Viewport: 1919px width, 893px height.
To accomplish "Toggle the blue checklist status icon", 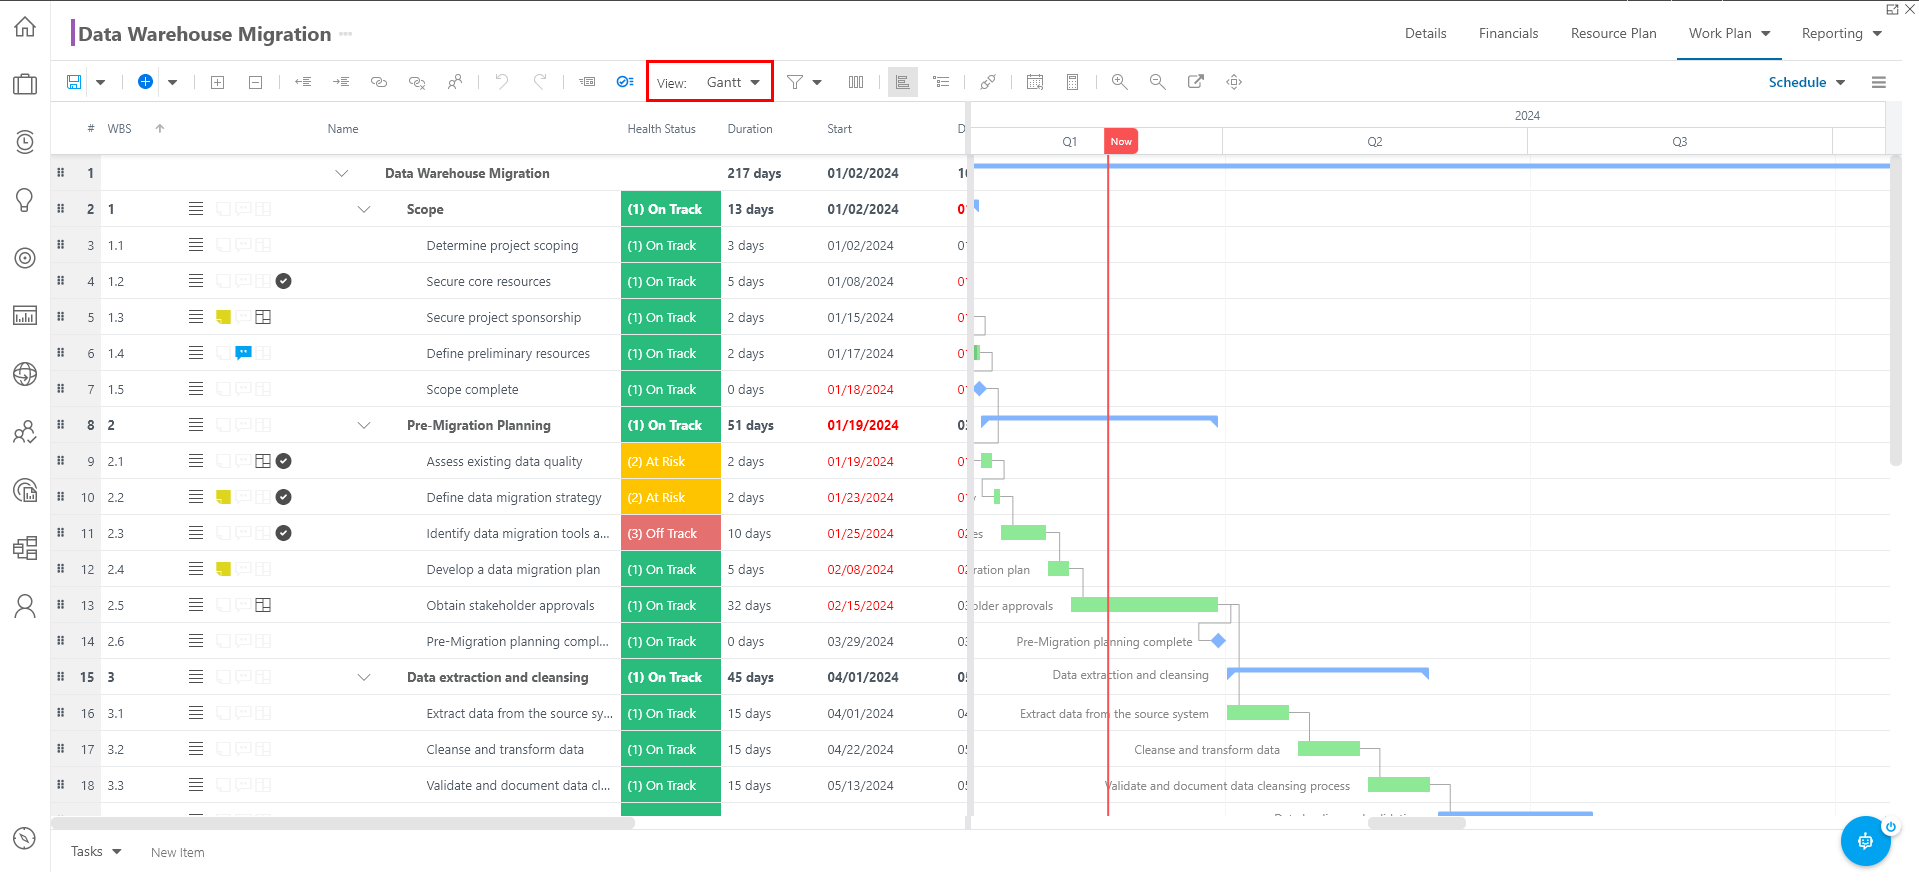I will 625,82.
